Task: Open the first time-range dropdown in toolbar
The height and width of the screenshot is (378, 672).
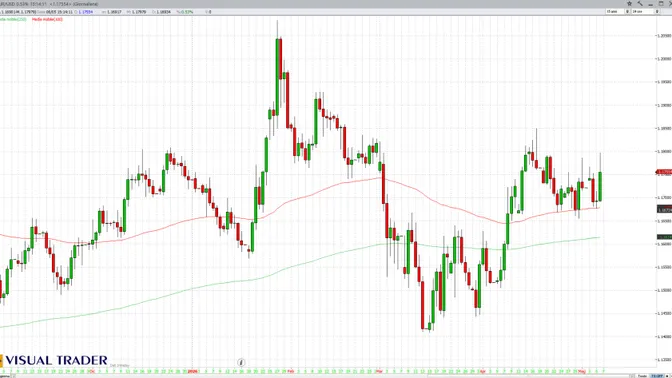Action: coord(627,12)
